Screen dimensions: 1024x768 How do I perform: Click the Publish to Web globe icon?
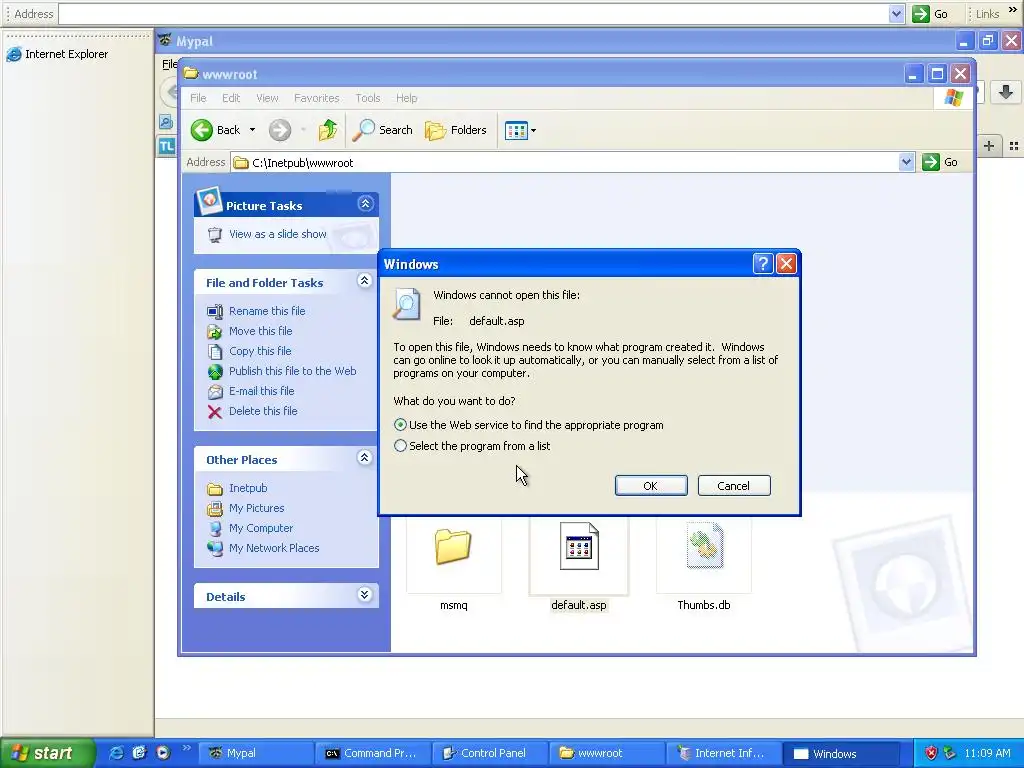tap(215, 372)
